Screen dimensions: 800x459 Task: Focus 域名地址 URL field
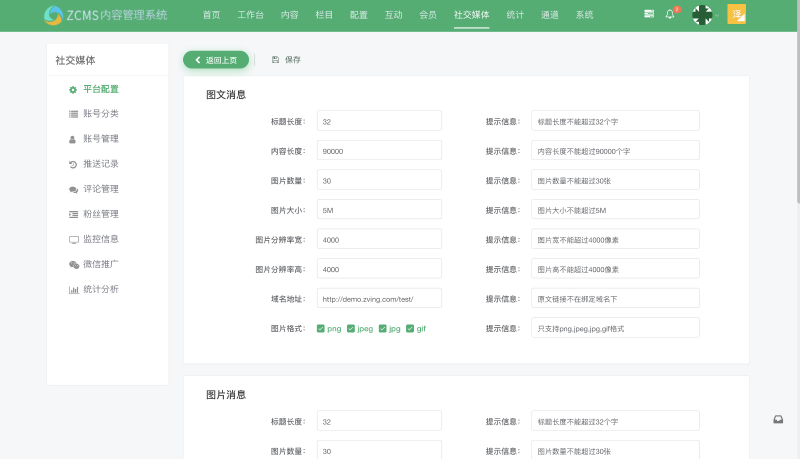point(379,298)
